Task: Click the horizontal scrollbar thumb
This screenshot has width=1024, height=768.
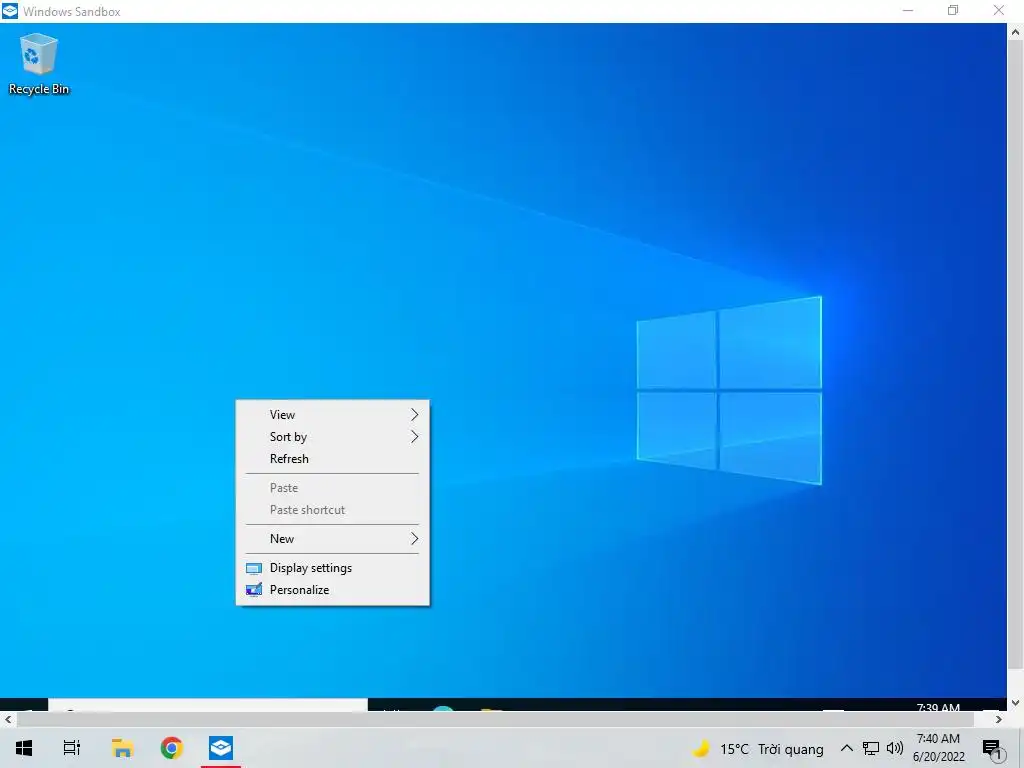Action: pos(496,719)
